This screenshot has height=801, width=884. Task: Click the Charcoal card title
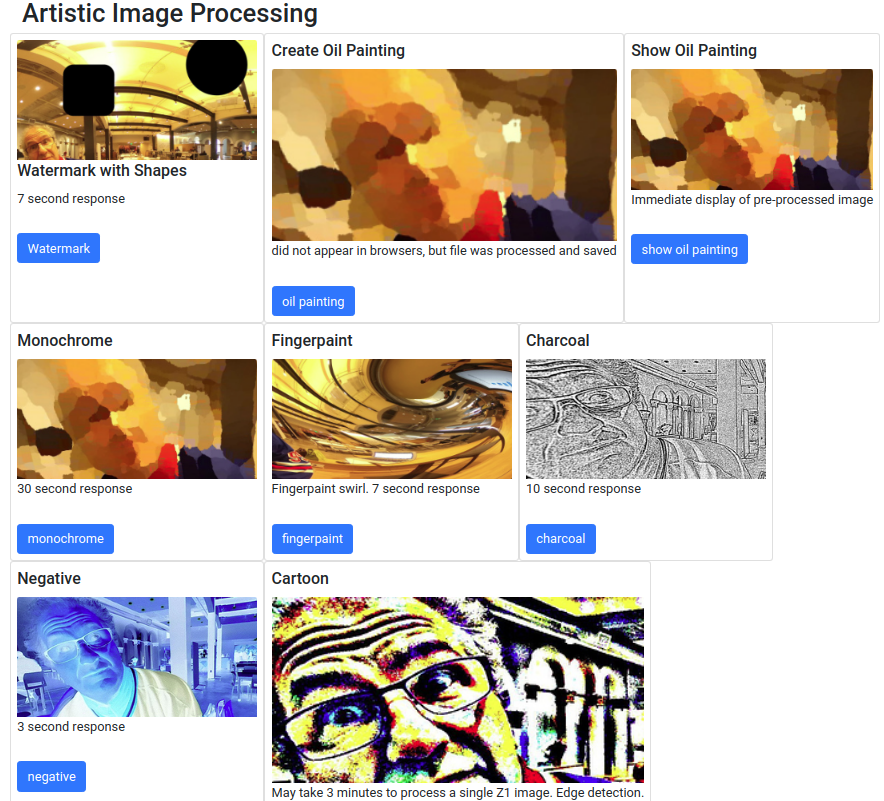pos(558,340)
